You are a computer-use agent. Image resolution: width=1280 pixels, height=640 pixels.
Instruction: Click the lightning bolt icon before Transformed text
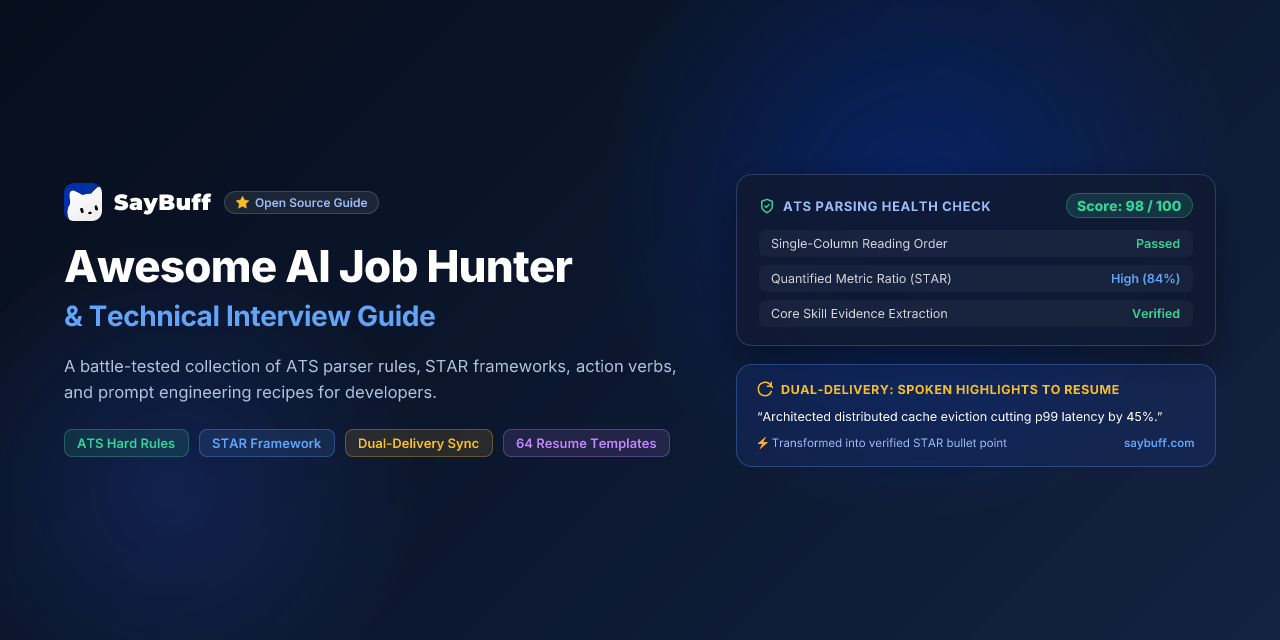point(762,443)
